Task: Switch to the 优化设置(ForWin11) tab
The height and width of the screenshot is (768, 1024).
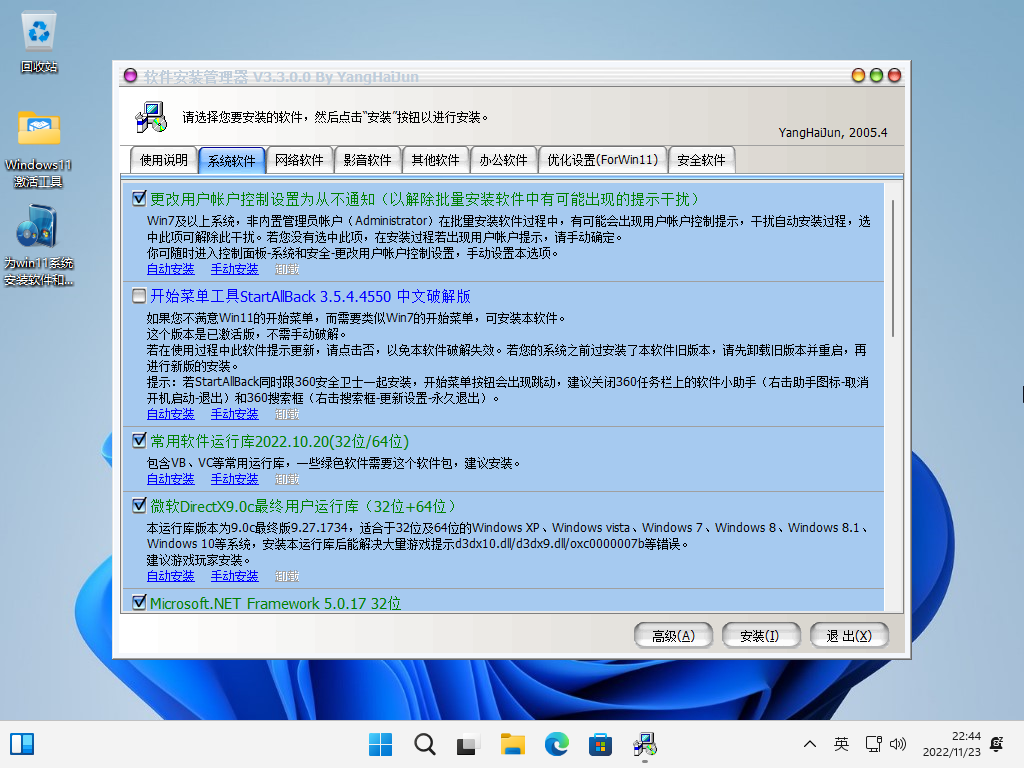Action: 601,160
